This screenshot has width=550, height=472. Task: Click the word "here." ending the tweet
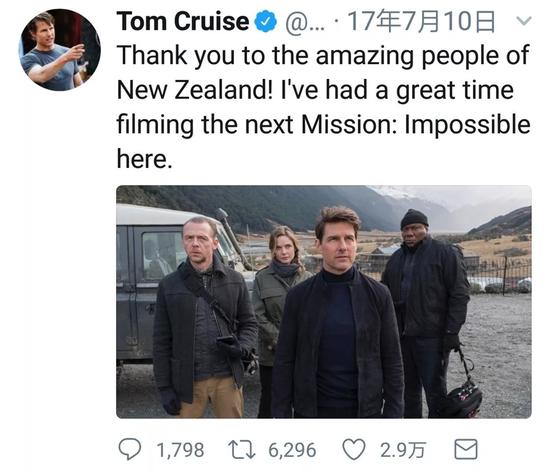tap(145, 159)
